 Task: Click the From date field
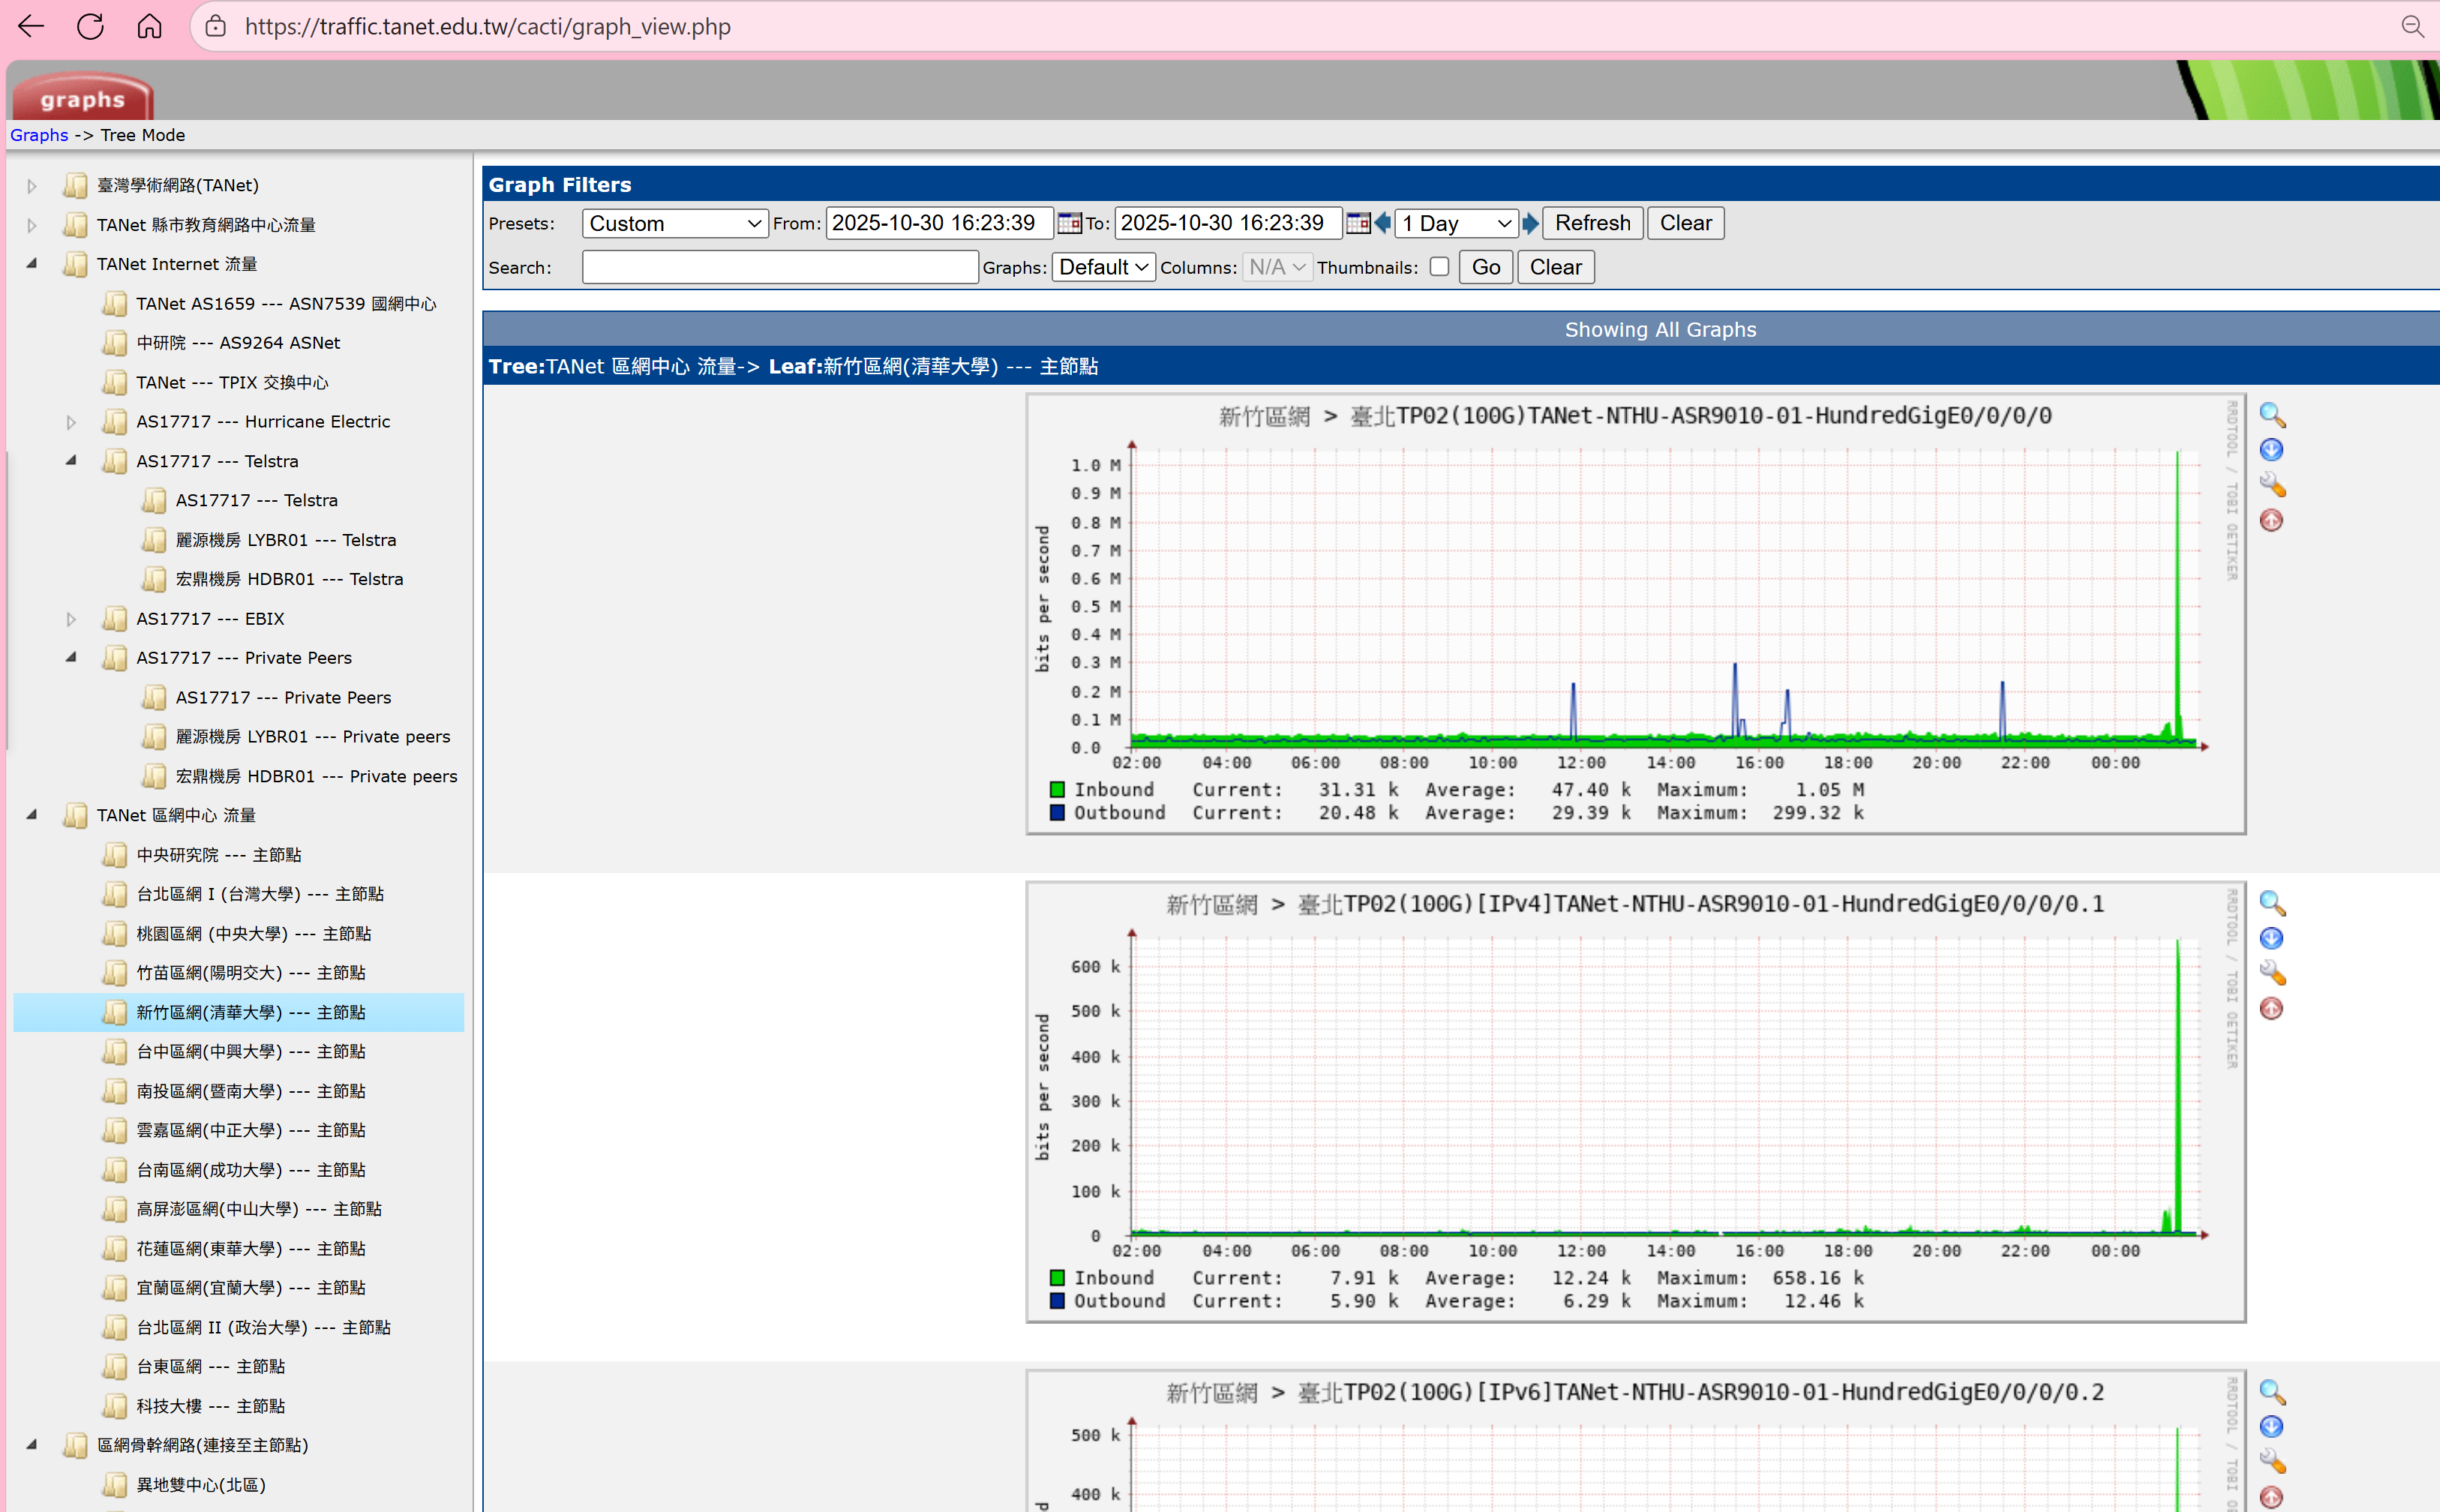click(x=939, y=223)
